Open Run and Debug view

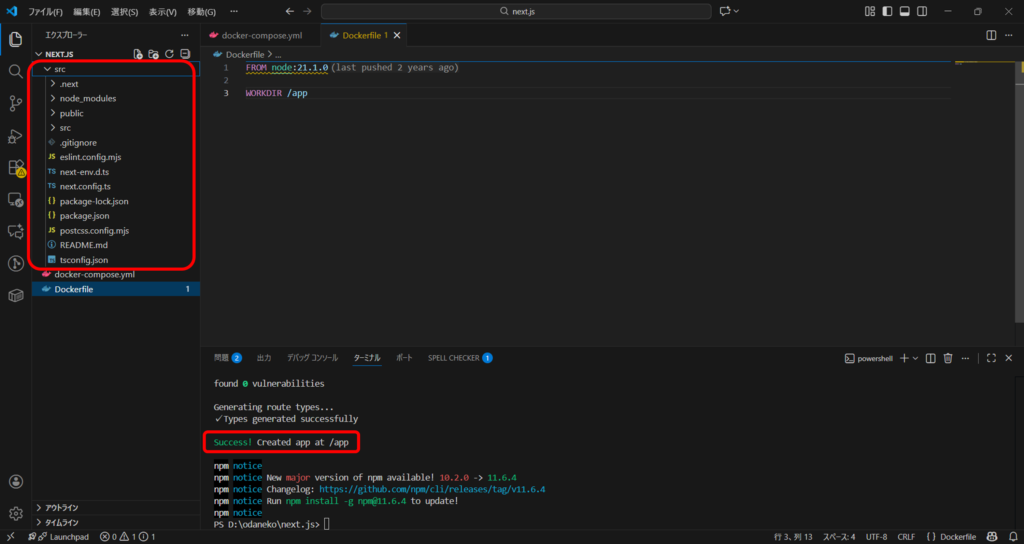[15, 136]
